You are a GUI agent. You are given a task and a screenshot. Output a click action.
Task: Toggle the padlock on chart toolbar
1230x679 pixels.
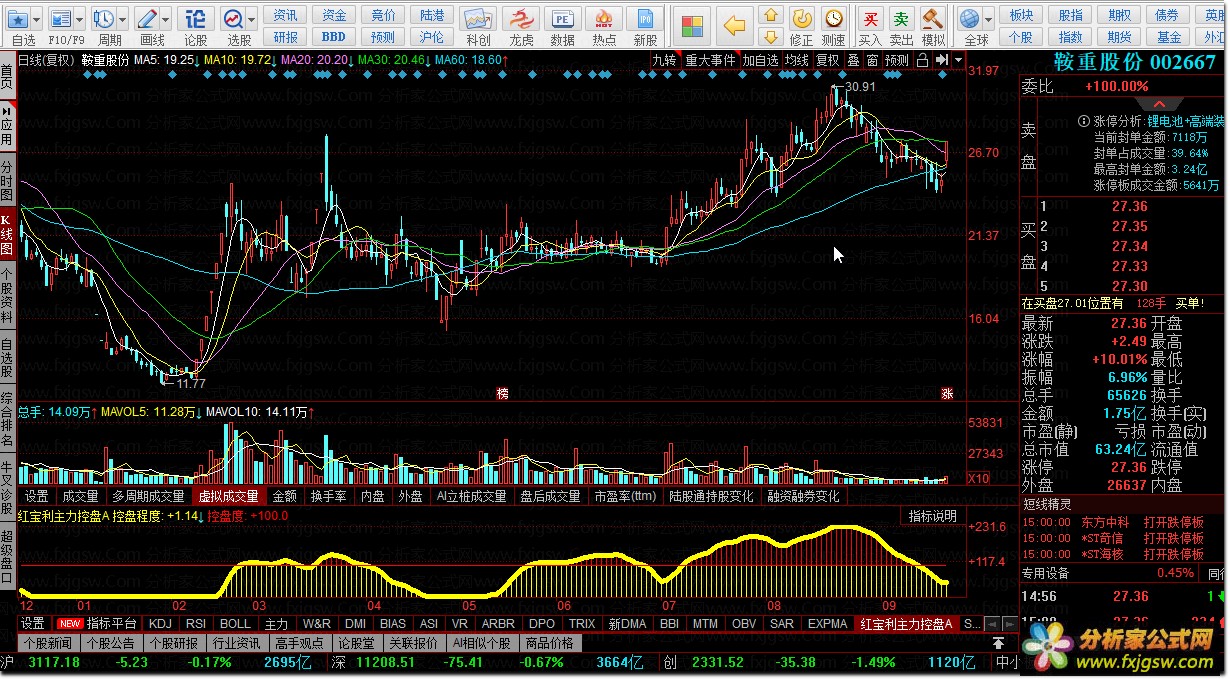coord(922,60)
